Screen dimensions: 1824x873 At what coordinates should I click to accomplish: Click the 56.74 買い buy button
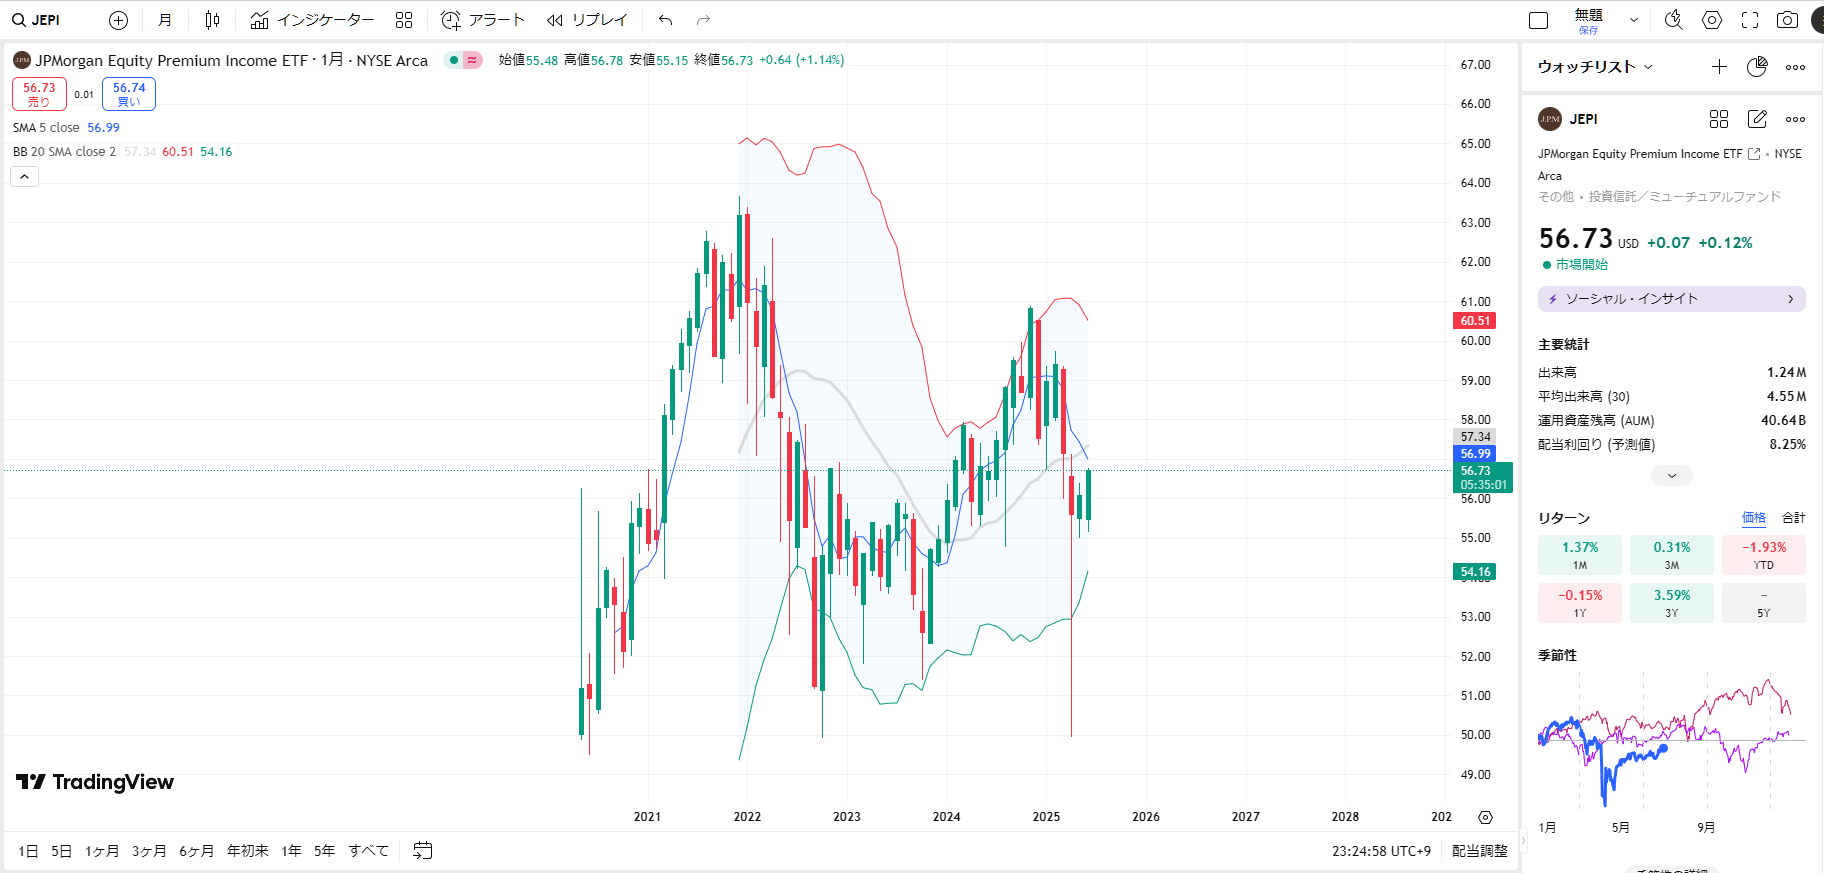pyautogui.click(x=129, y=94)
